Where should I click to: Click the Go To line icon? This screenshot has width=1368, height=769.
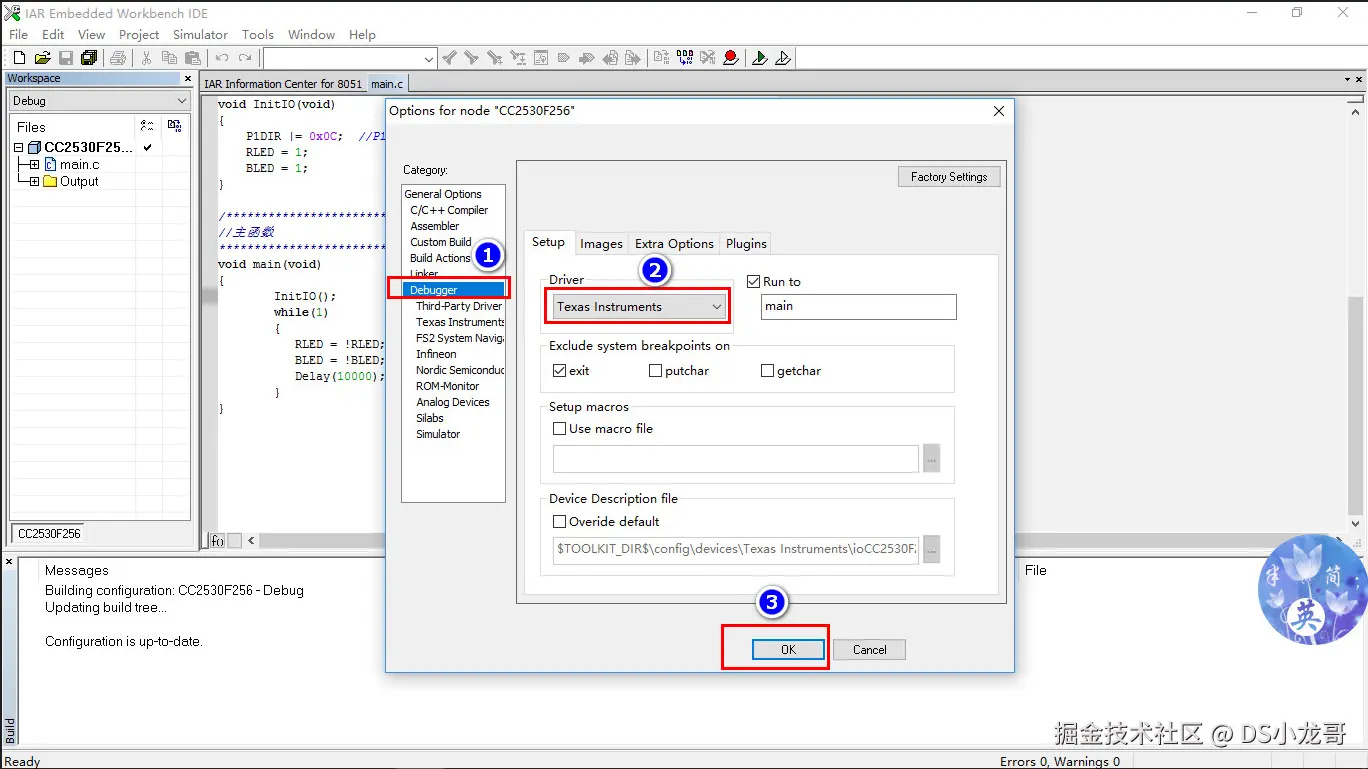541,58
